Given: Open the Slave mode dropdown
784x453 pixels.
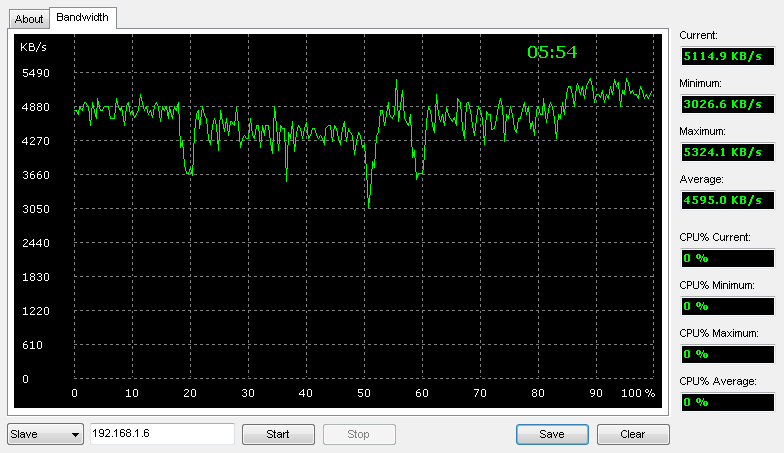Looking at the screenshot, I should coord(45,434).
